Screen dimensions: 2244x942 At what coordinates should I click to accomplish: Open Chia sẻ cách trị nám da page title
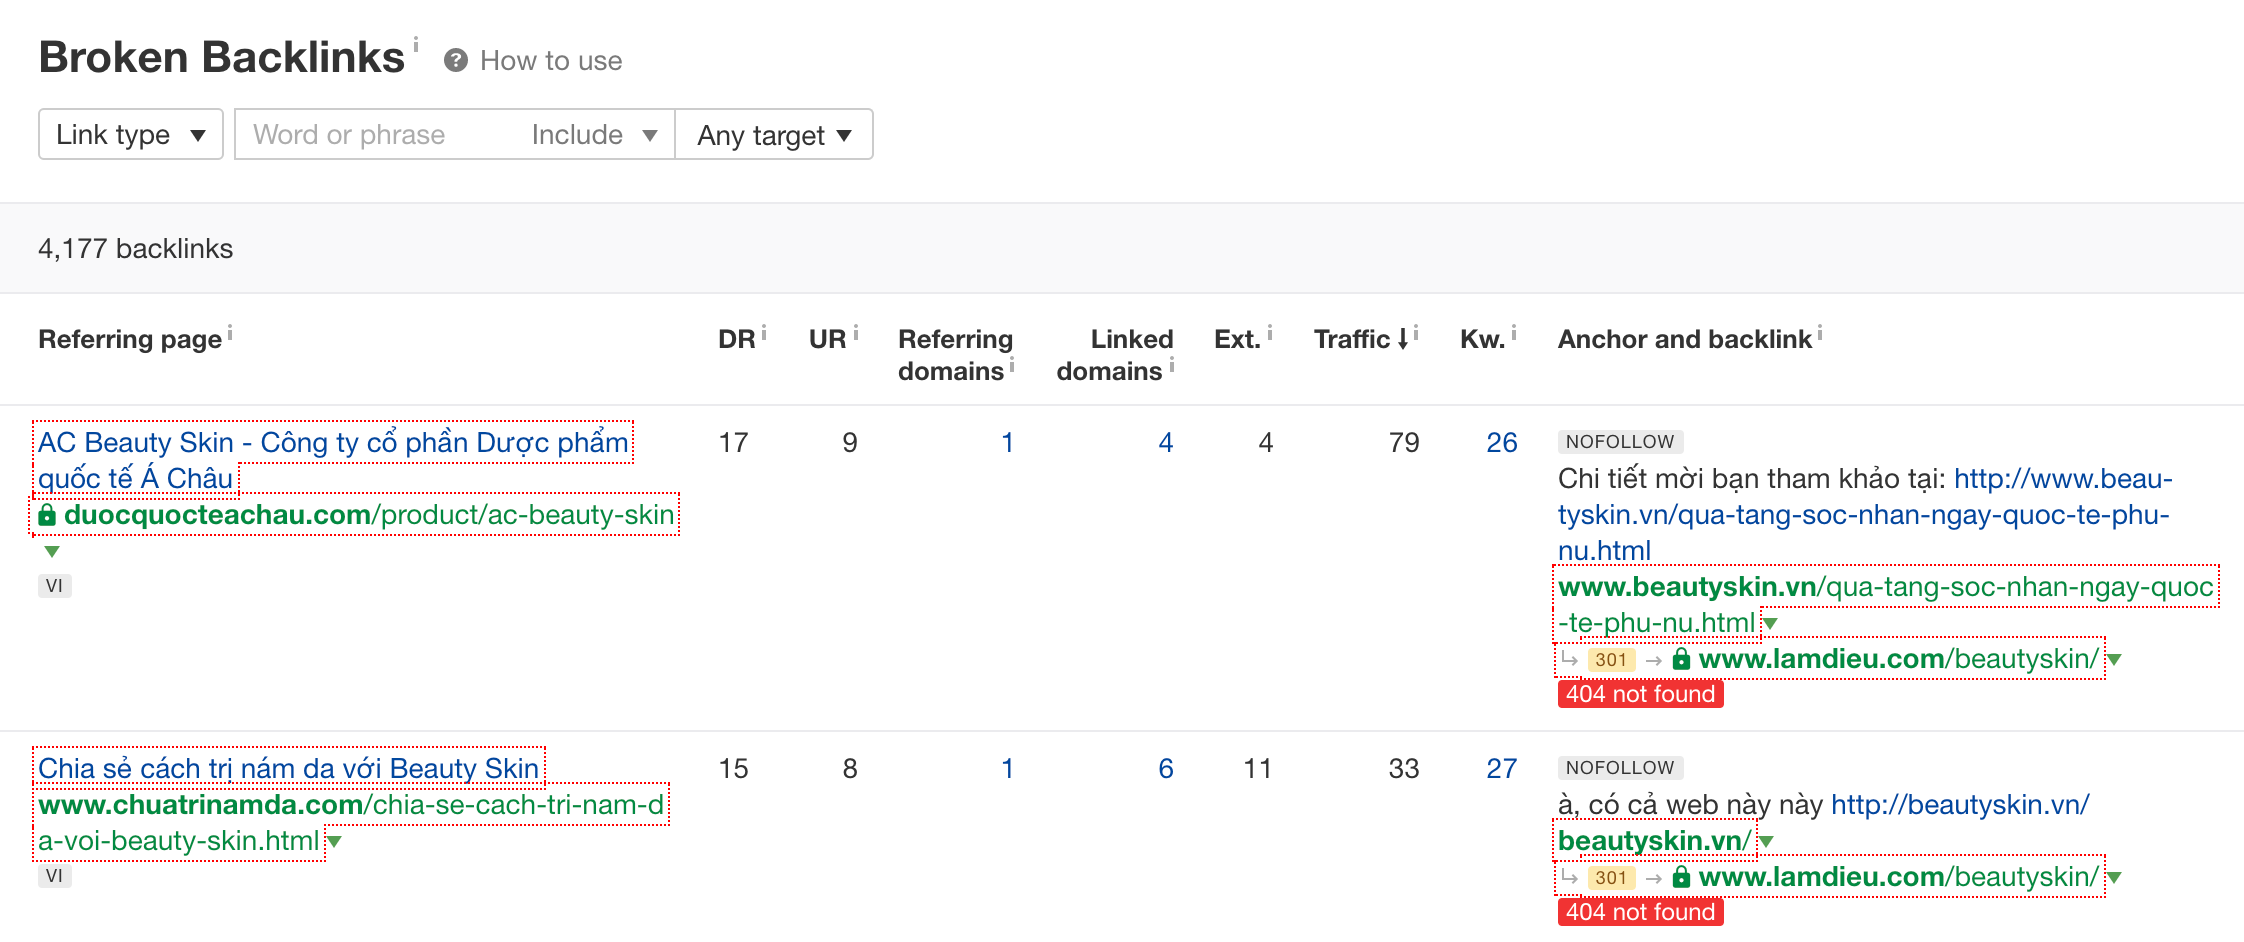coord(288,769)
